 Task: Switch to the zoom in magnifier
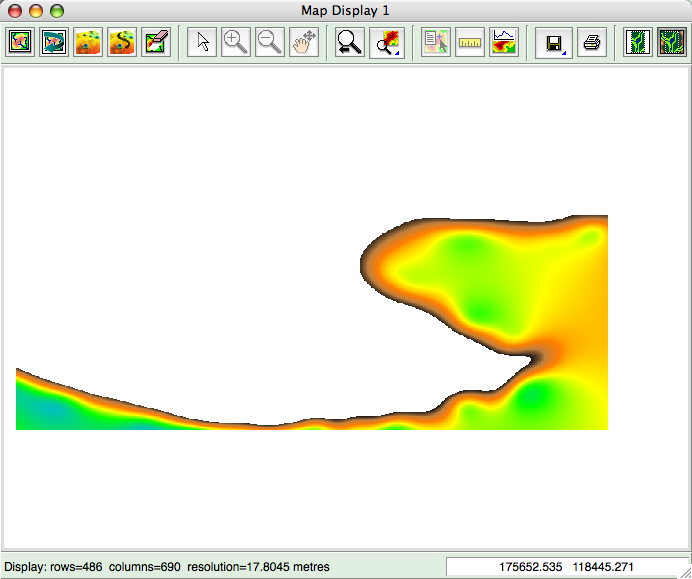(236, 42)
